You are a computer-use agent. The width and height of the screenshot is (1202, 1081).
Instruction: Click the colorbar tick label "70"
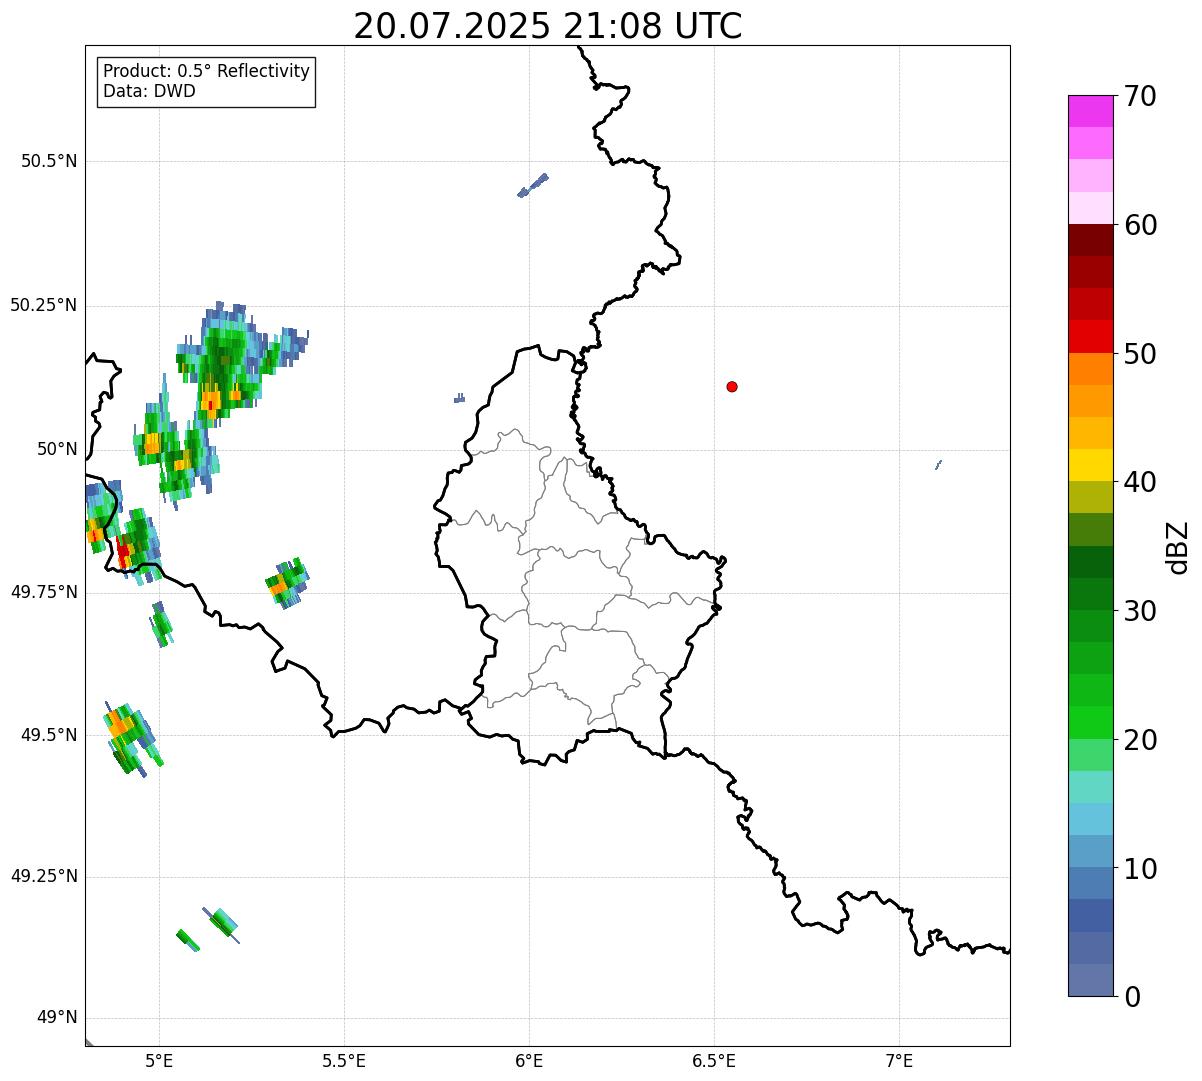click(x=1141, y=96)
